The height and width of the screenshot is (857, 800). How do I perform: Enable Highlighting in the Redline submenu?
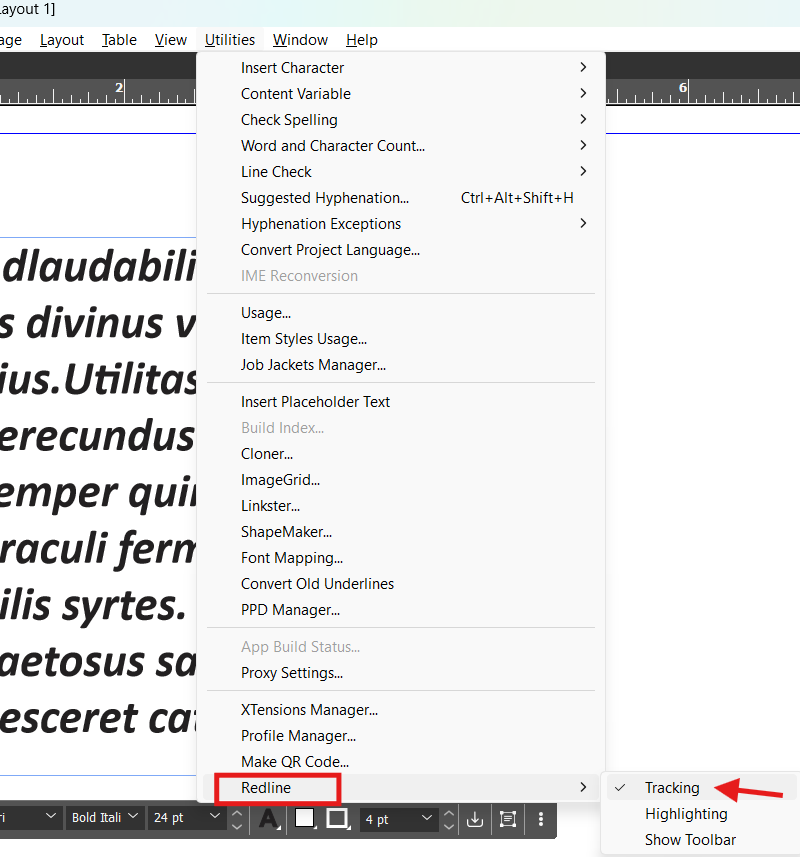pyautogui.click(x=686, y=813)
